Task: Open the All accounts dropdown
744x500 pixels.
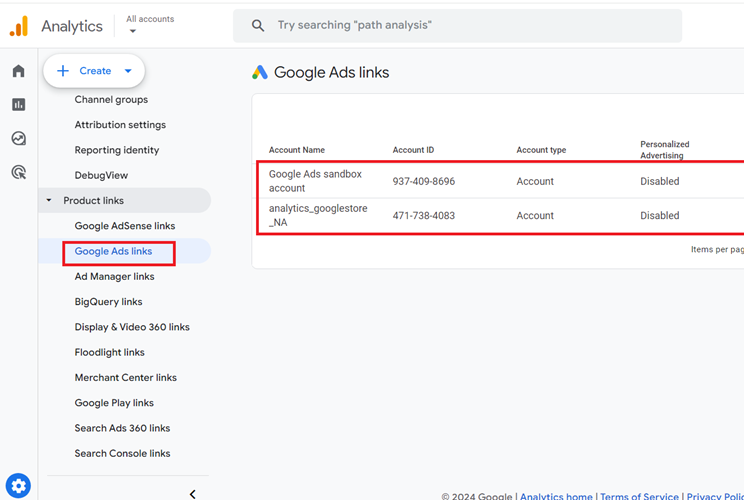Action: tap(150, 25)
